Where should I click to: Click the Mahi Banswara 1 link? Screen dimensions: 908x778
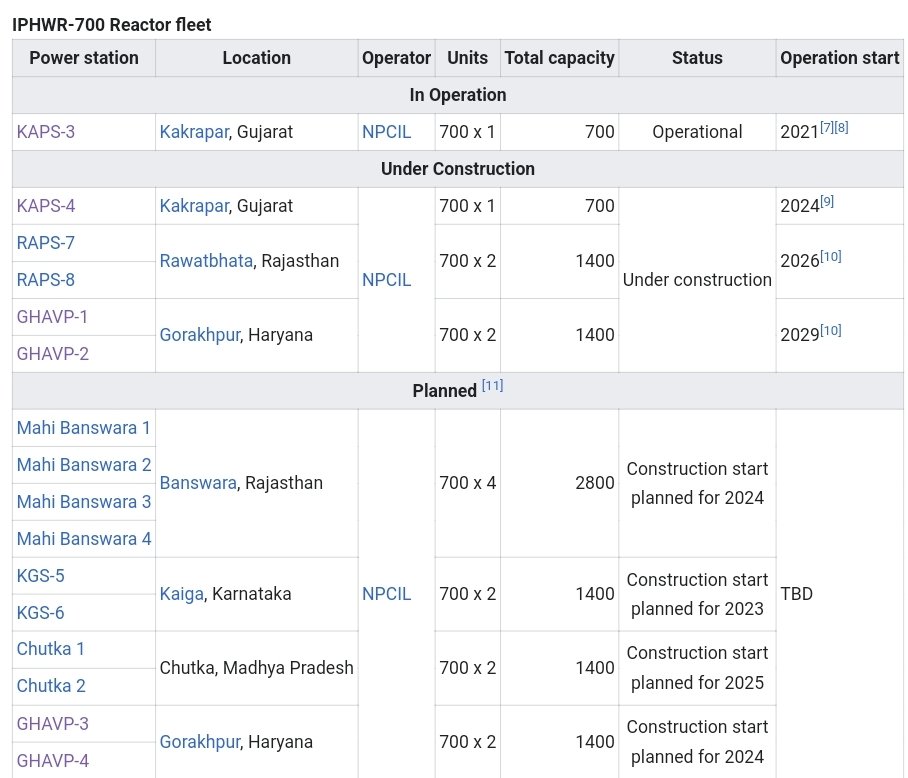[x=84, y=428]
